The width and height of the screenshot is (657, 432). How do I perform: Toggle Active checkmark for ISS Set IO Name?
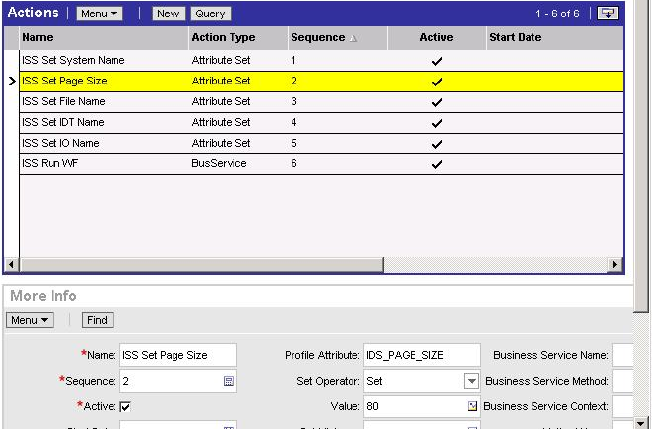[436, 143]
